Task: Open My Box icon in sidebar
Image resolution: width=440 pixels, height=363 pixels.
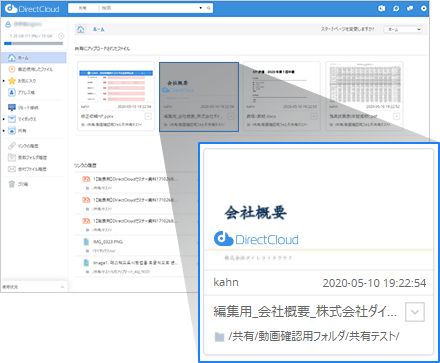Action: (12, 119)
